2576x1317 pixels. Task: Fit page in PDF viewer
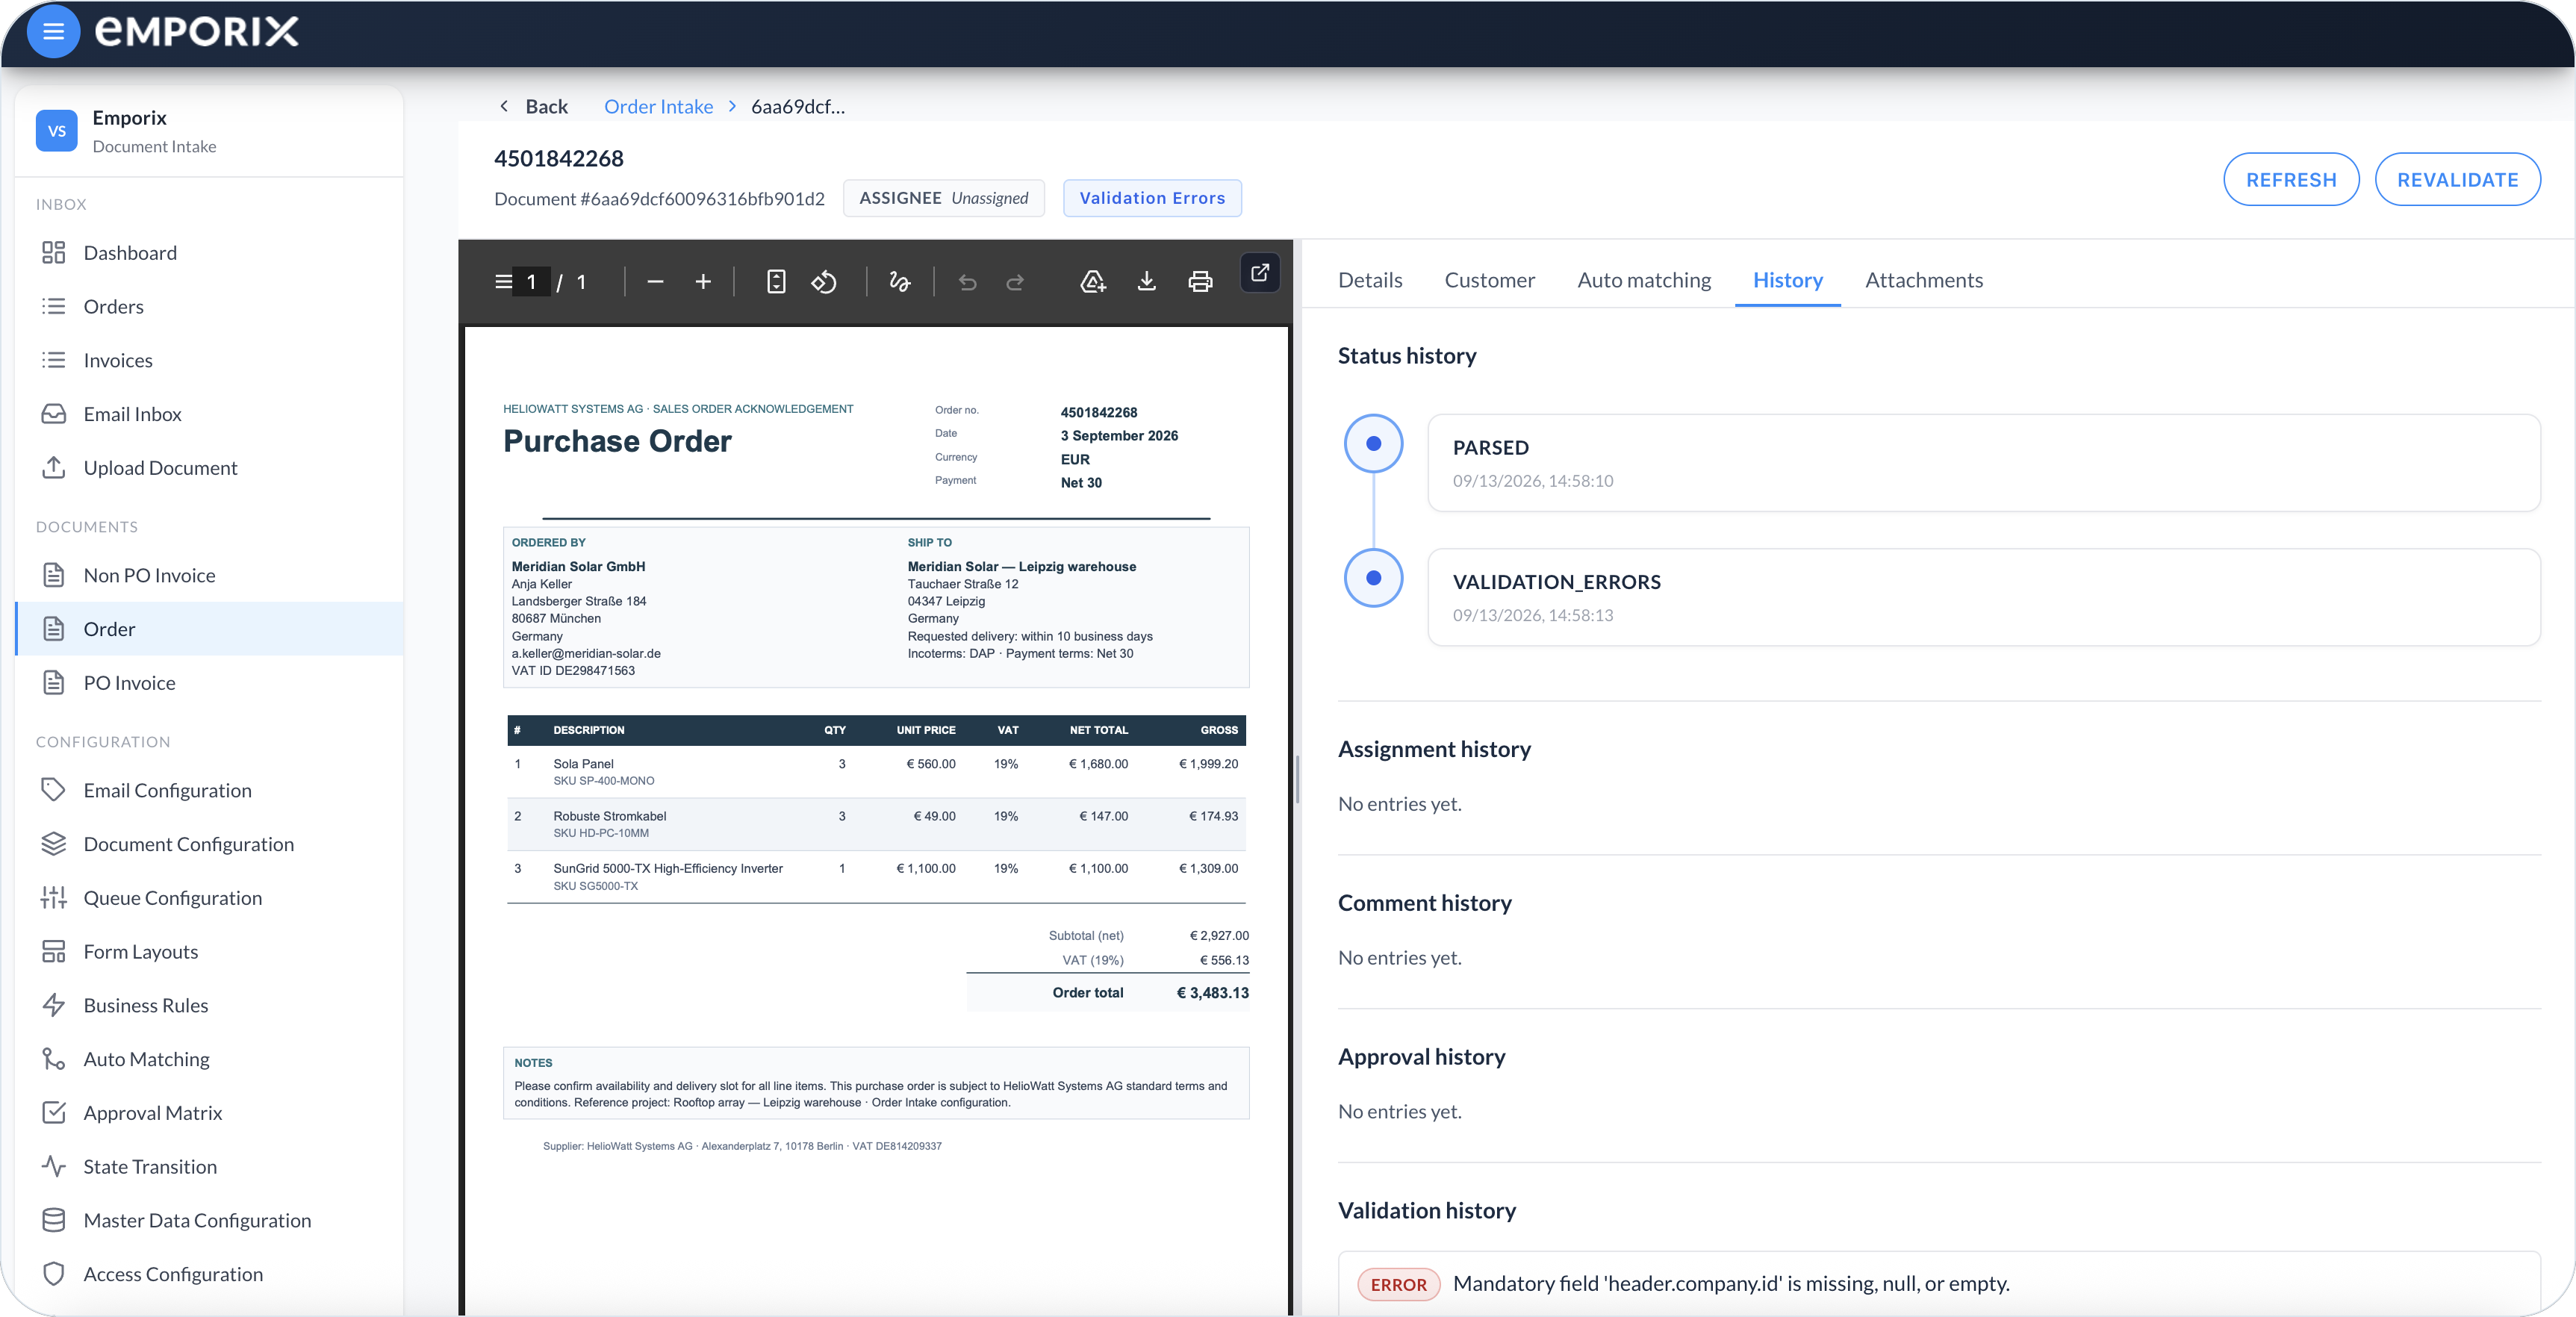[x=776, y=282]
